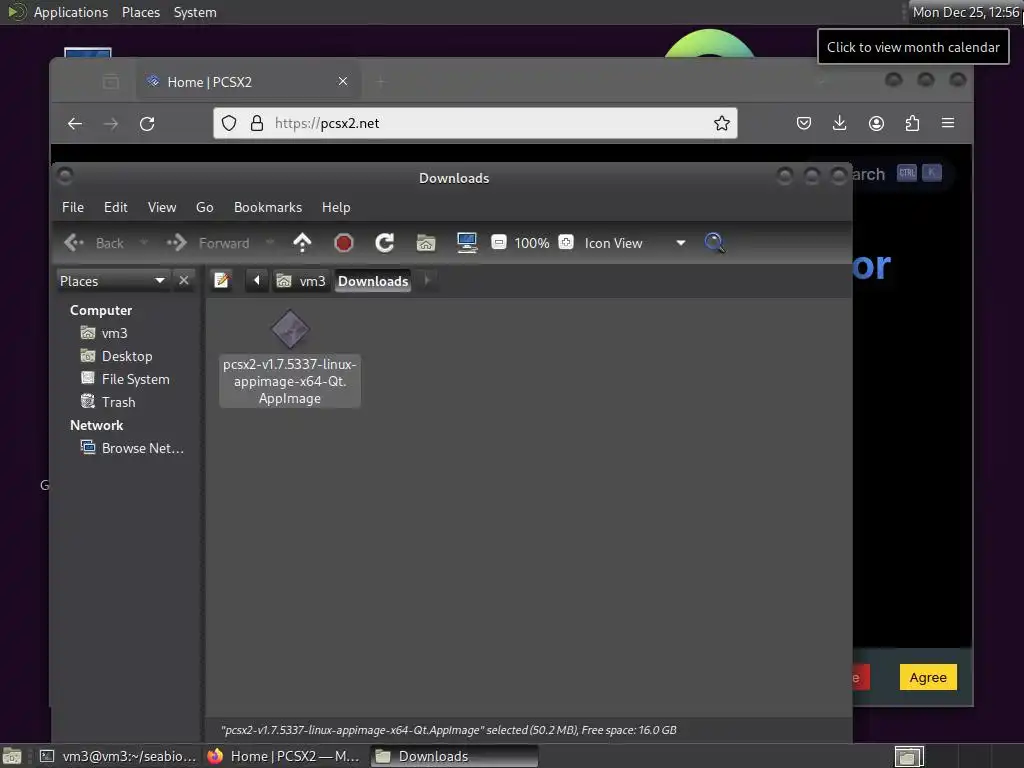1024x768 pixels.
Task: Click the path bar right scroll arrow
Action: (x=427, y=281)
